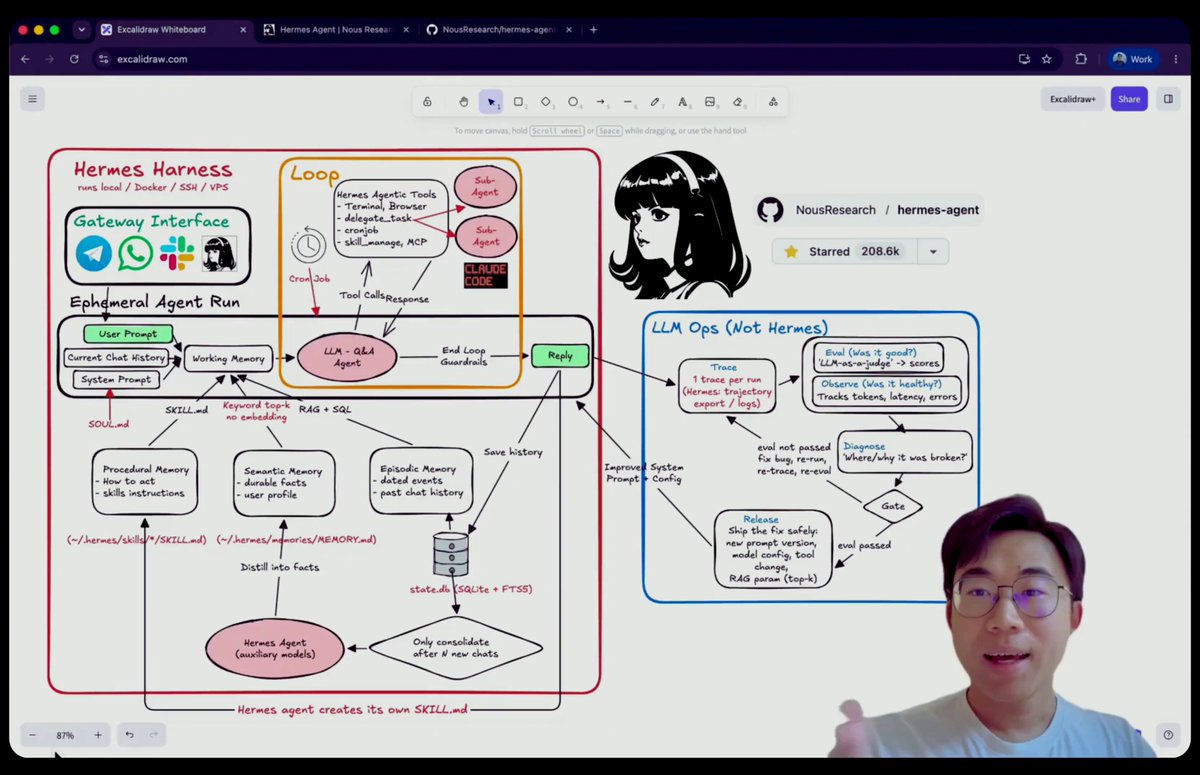The image size is (1200, 775).
Task: Close the Hermes Agent browser tab
Action: (x=406, y=30)
